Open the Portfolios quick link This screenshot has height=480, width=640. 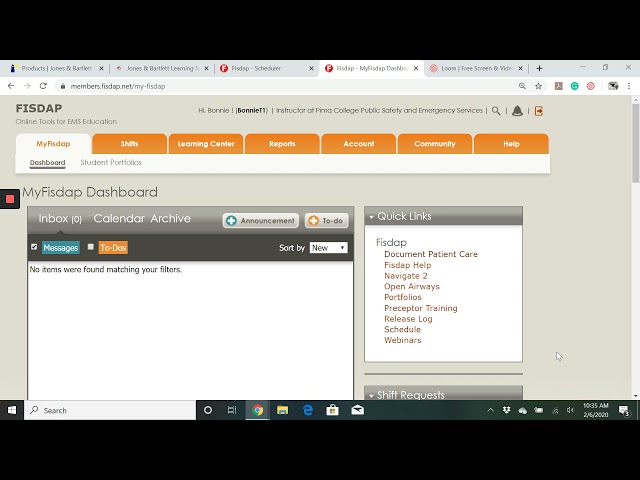[x=402, y=297]
